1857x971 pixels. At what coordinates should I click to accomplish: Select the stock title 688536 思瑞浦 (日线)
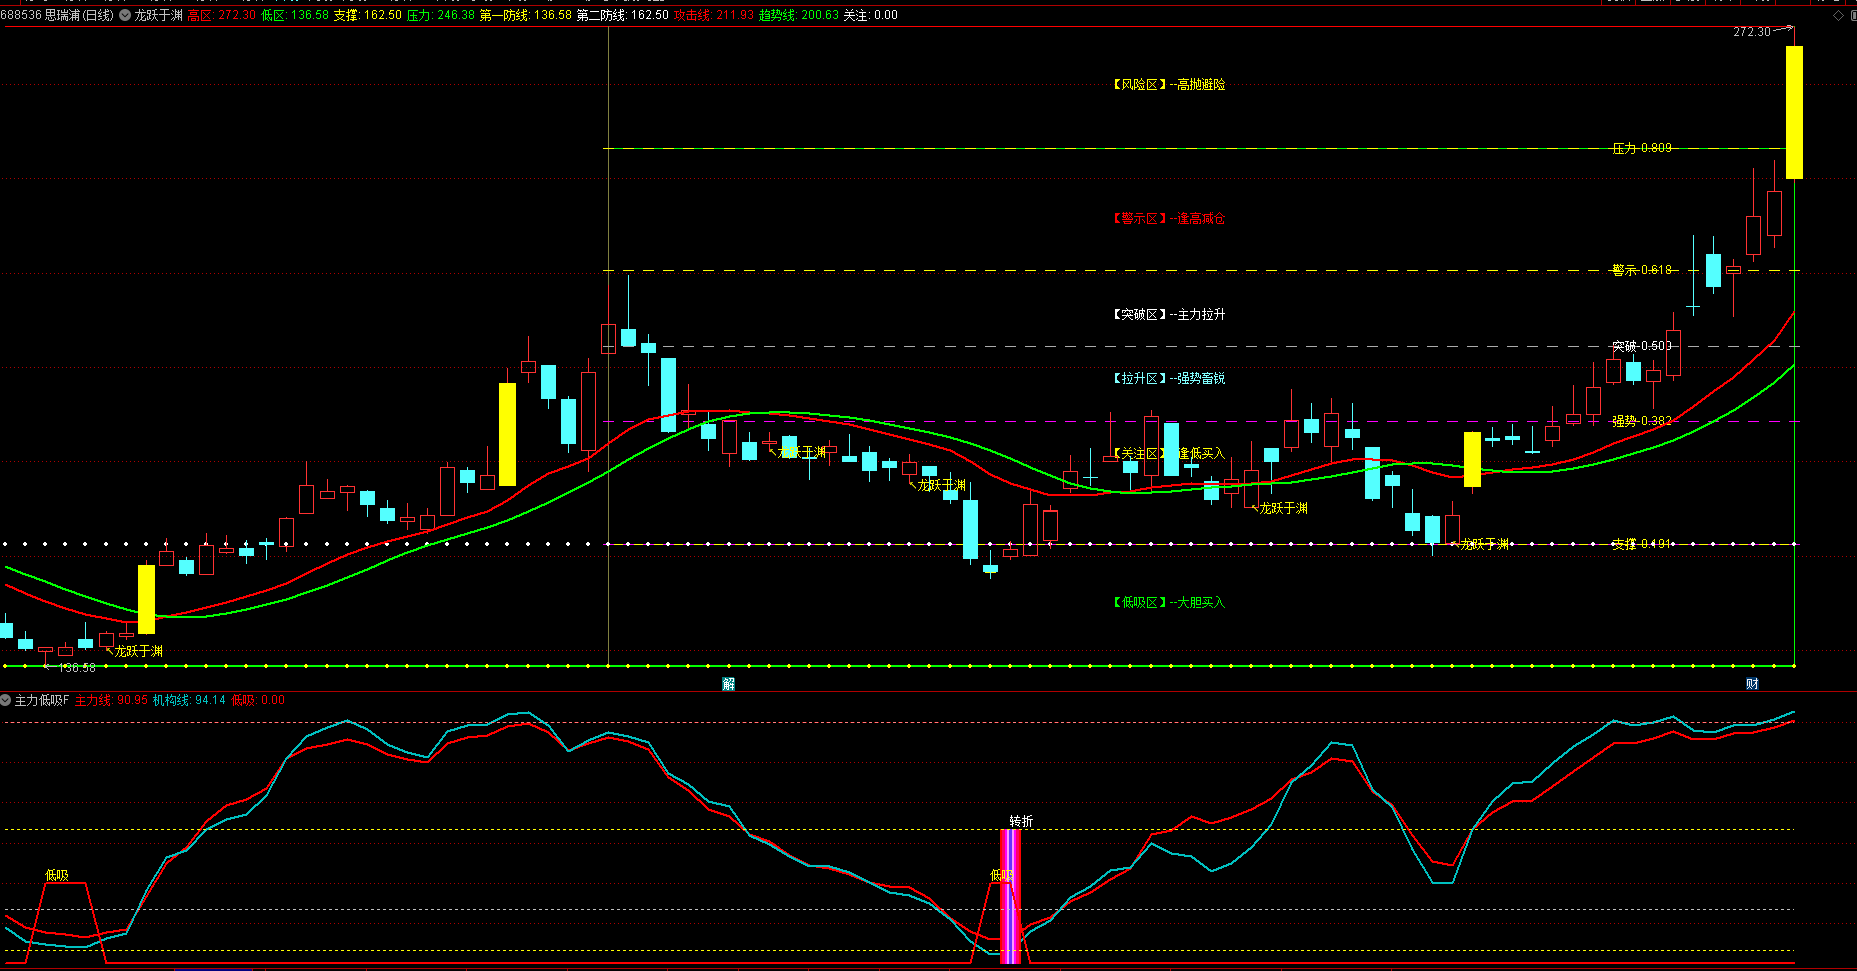[x=57, y=15]
